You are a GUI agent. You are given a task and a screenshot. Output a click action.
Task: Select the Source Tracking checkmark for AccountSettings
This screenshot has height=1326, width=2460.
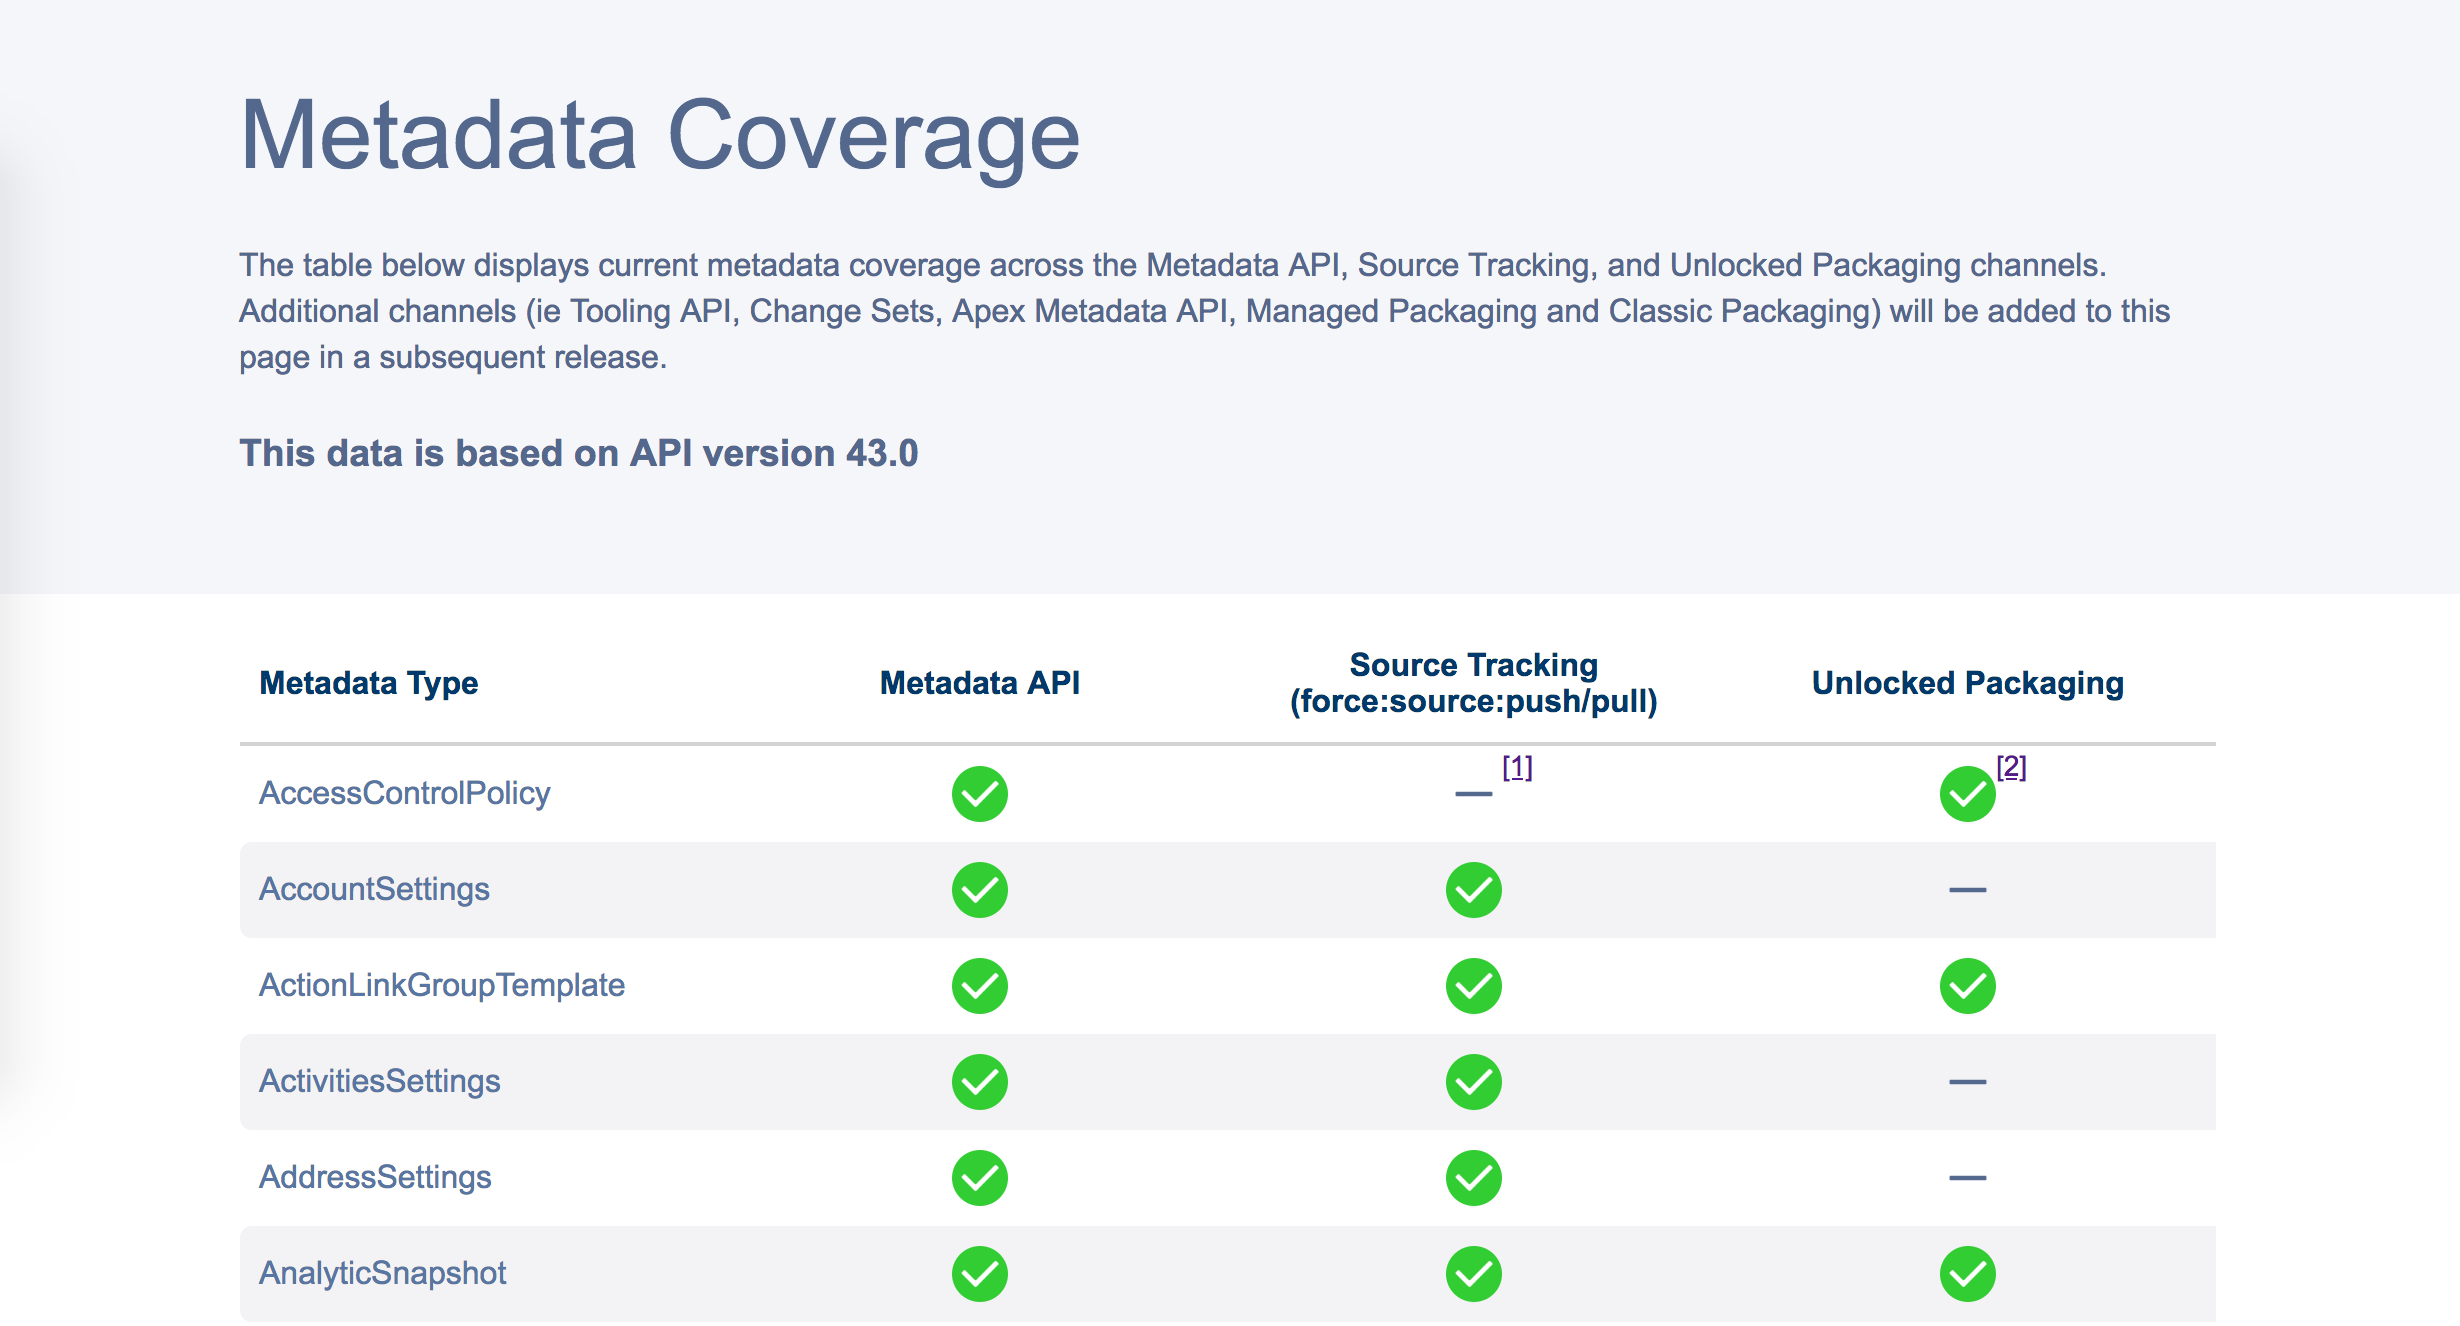tap(1472, 889)
